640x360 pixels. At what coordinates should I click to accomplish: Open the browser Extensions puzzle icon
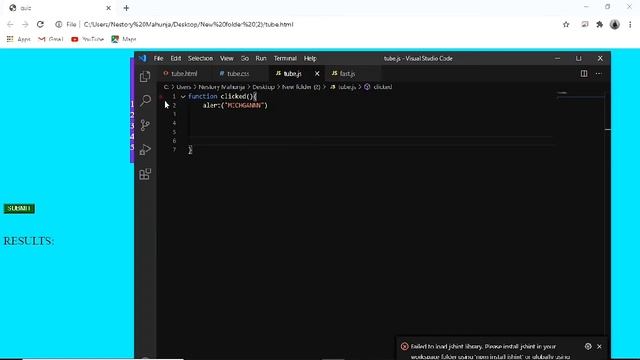pos(600,24)
